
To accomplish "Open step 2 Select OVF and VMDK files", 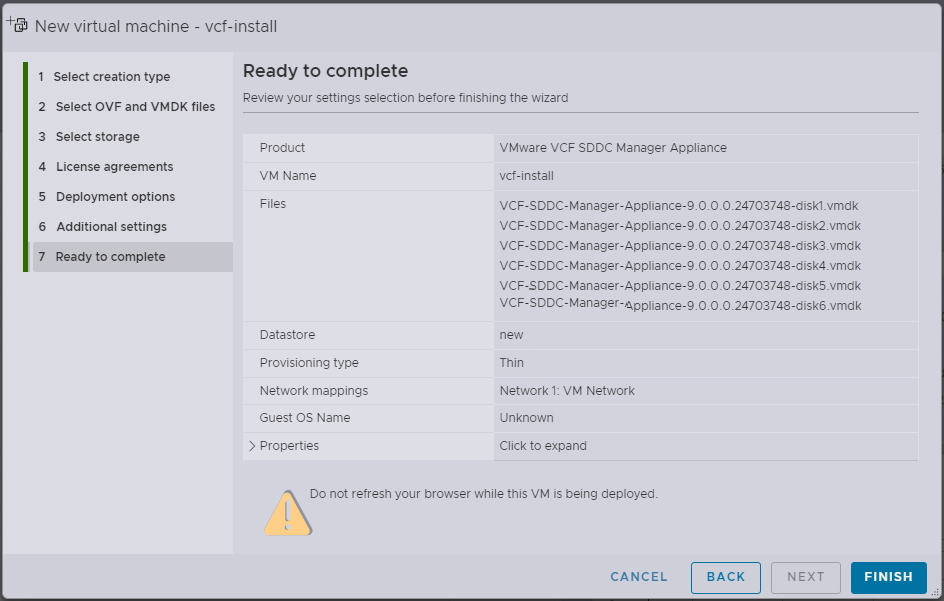I will [135, 107].
